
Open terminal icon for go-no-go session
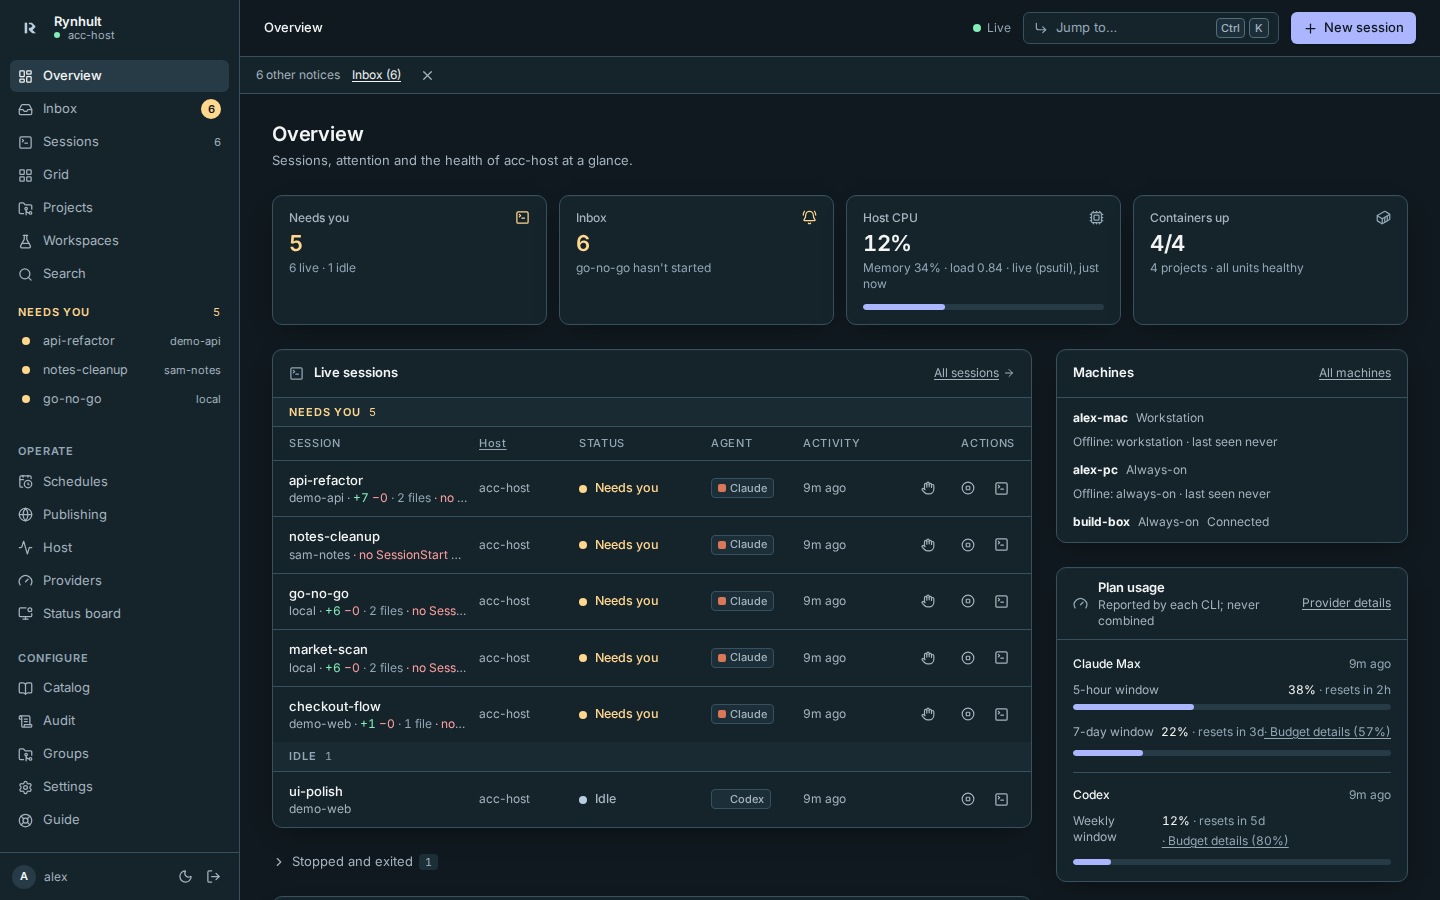(1001, 601)
